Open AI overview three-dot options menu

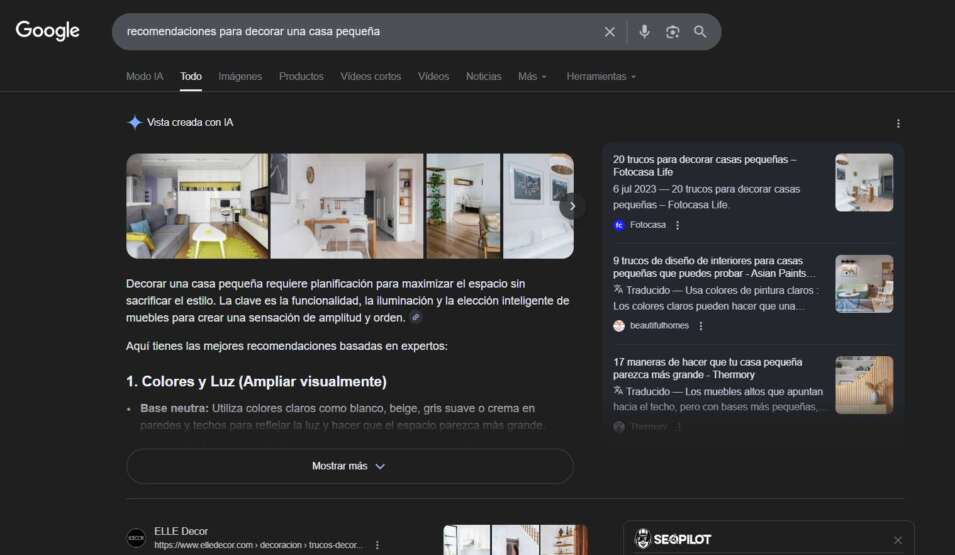coord(898,124)
